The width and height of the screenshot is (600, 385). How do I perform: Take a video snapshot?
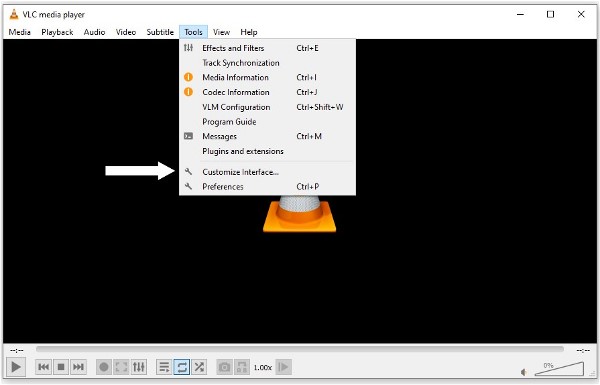pos(224,367)
